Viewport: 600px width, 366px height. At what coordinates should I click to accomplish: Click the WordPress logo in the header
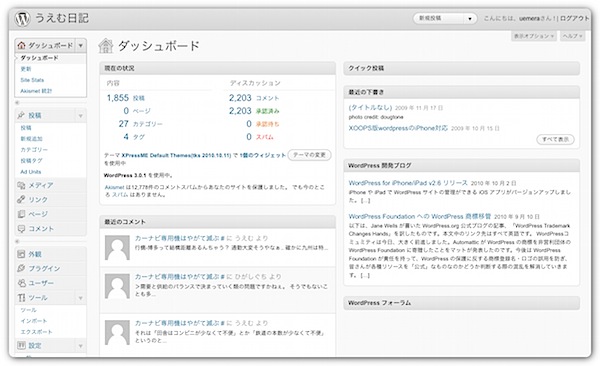tap(22, 18)
